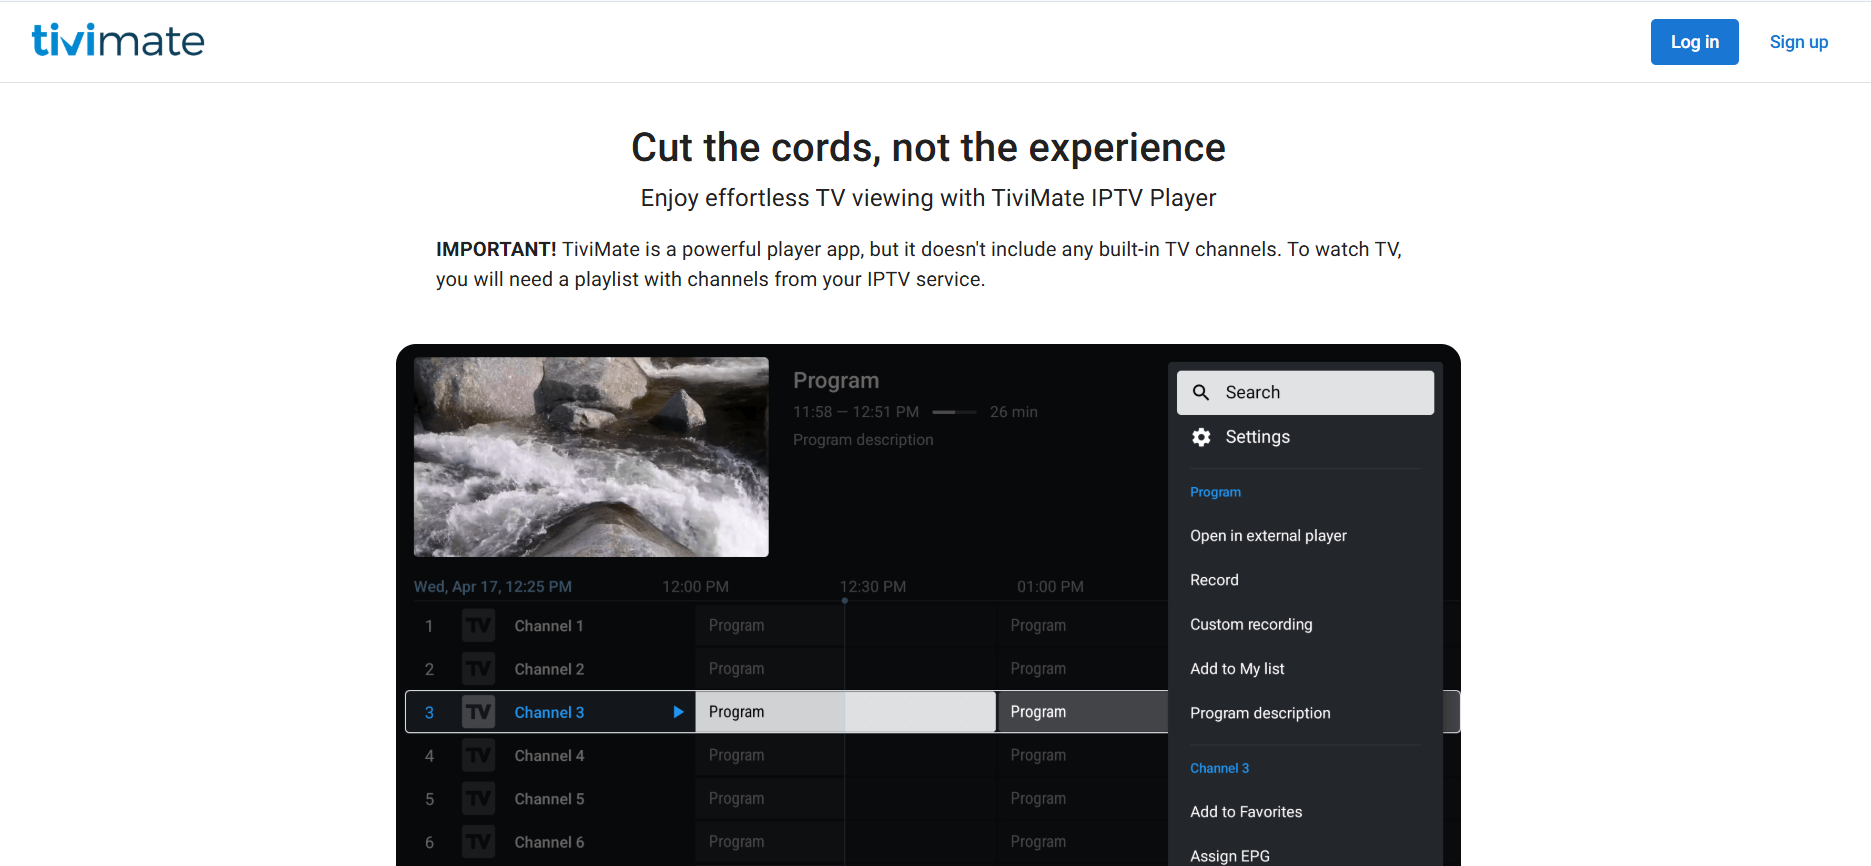The image size is (1871, 866).
Task: Click Channel 2's 1:00 PM Program cell
Action: (1082, 669)
